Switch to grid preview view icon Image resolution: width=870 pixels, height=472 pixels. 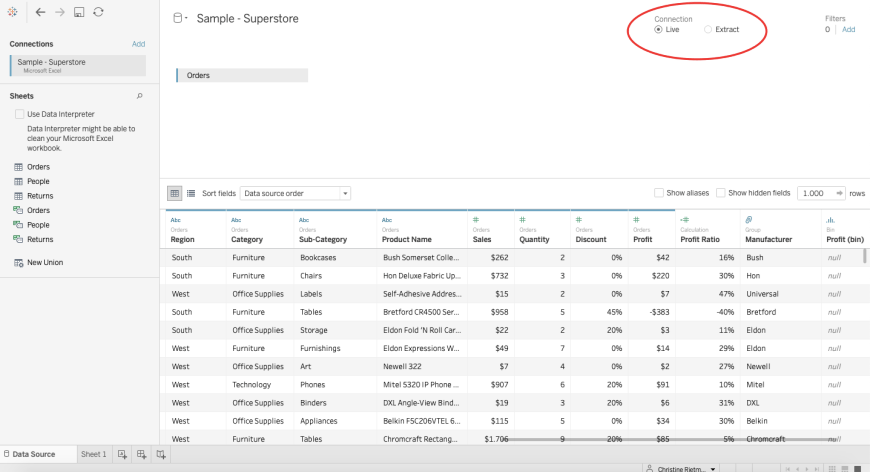[175, 193]
